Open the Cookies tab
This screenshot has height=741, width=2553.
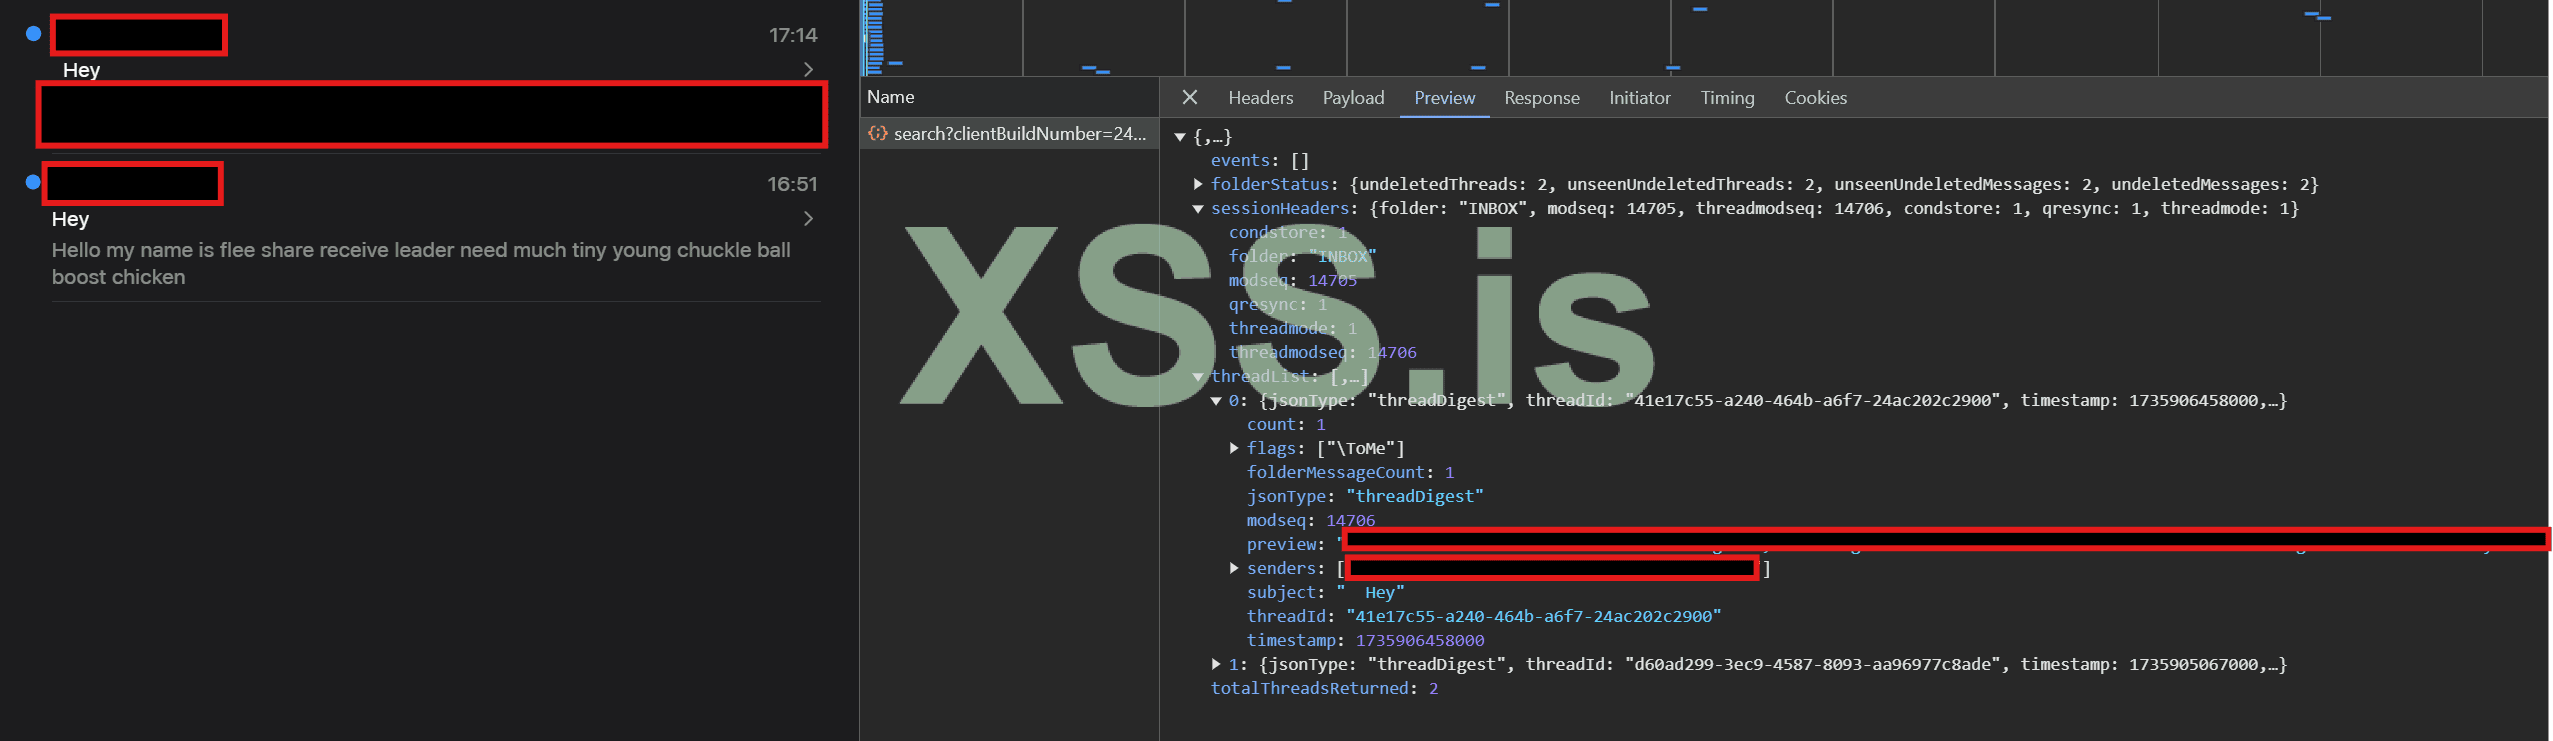(1815, 97)
